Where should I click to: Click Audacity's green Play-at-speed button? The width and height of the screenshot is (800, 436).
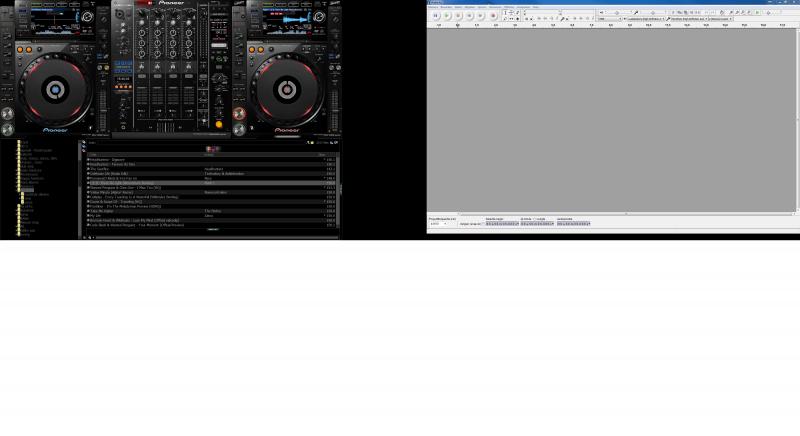coord(757,12)
